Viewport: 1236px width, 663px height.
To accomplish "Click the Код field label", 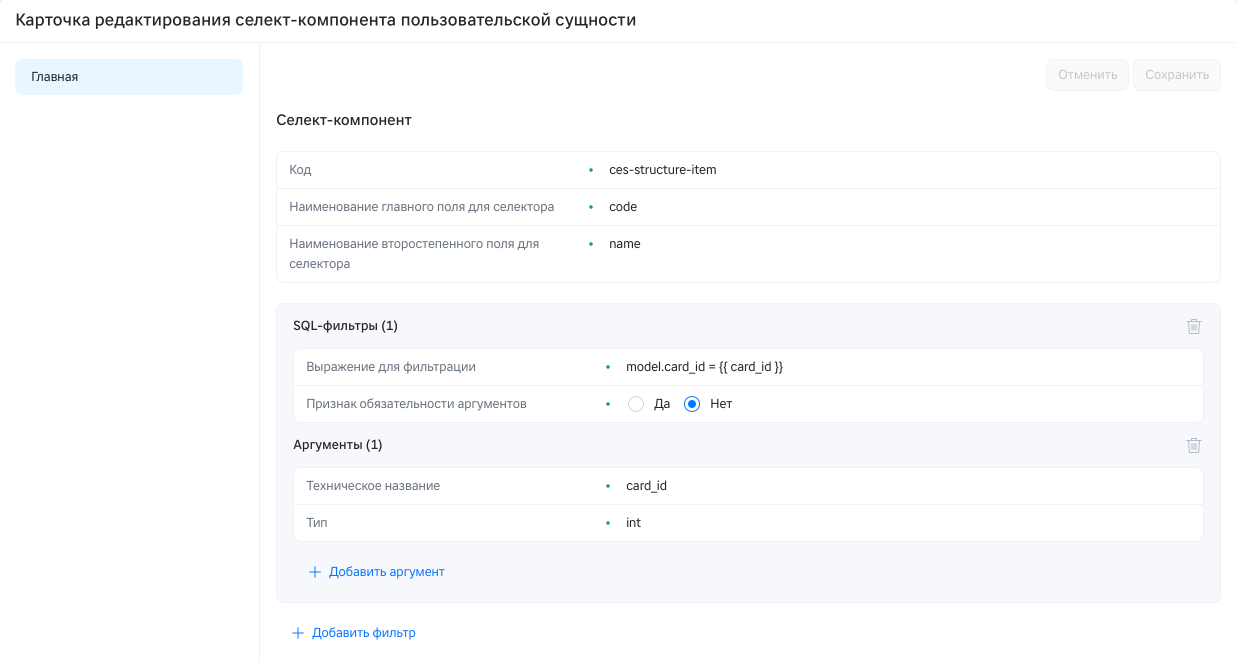I will (x=300, y=170).
